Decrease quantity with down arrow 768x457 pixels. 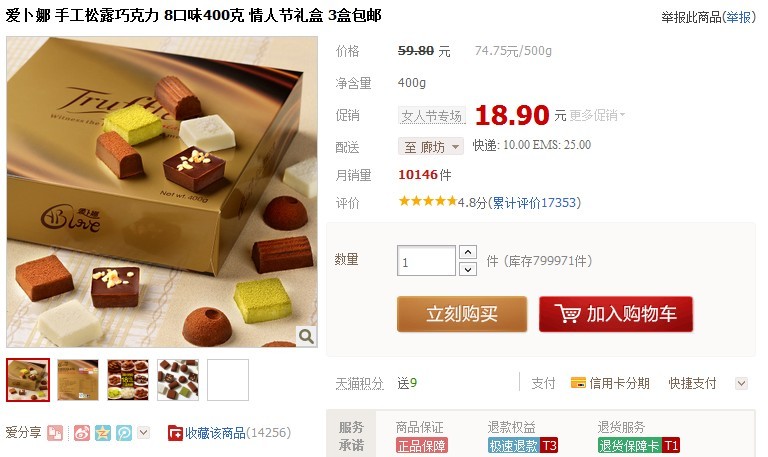point(468,269)
